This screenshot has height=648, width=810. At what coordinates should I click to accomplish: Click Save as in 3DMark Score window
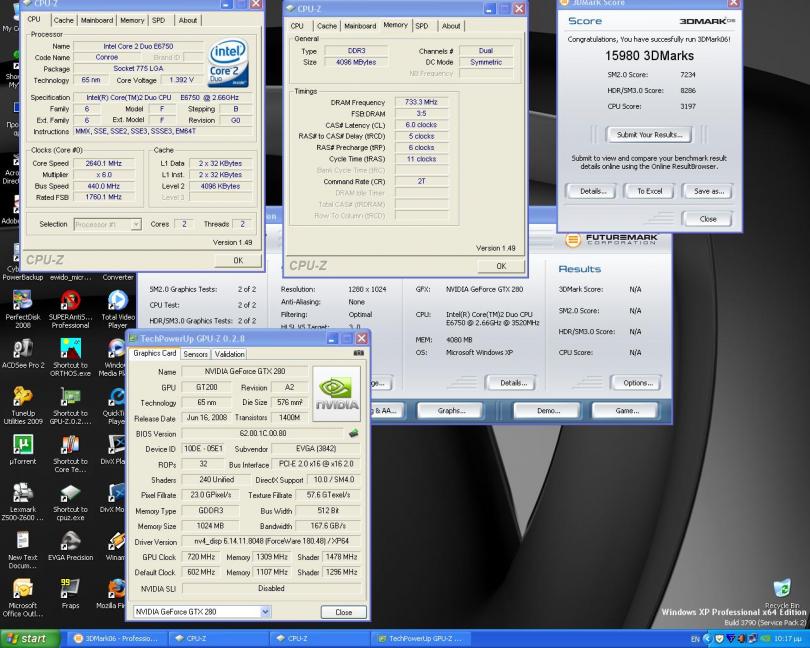point(708,191)
